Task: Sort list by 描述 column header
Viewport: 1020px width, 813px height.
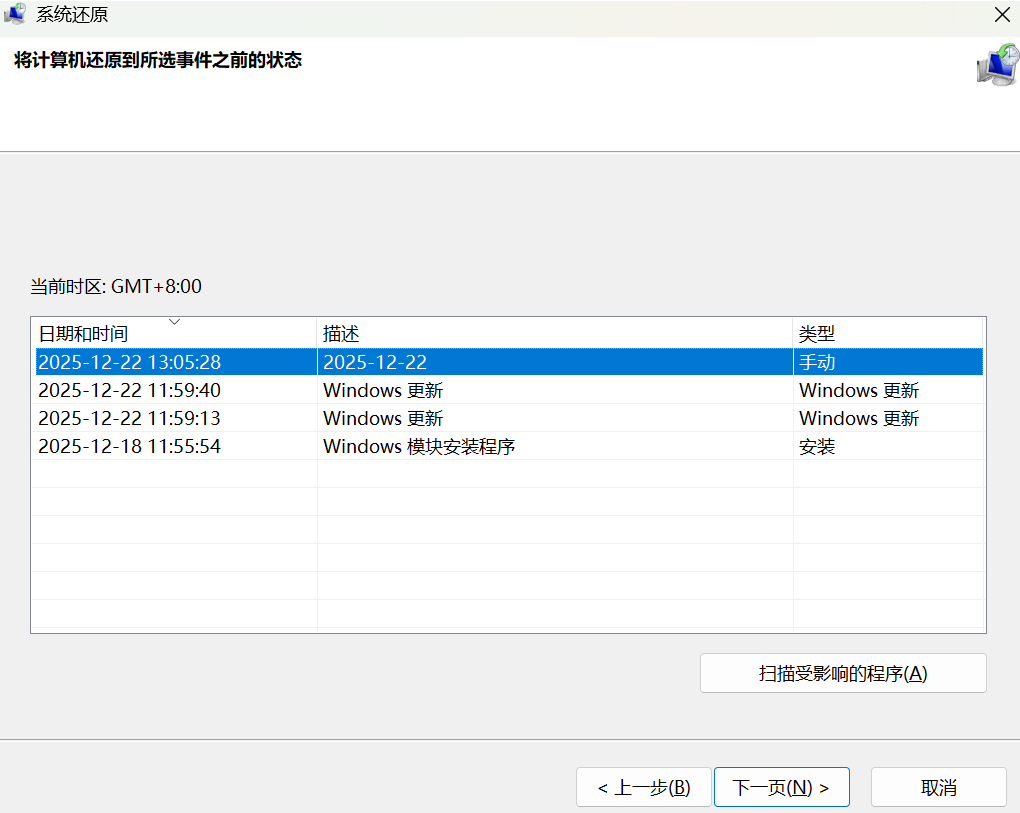Action: click(341, 334)
